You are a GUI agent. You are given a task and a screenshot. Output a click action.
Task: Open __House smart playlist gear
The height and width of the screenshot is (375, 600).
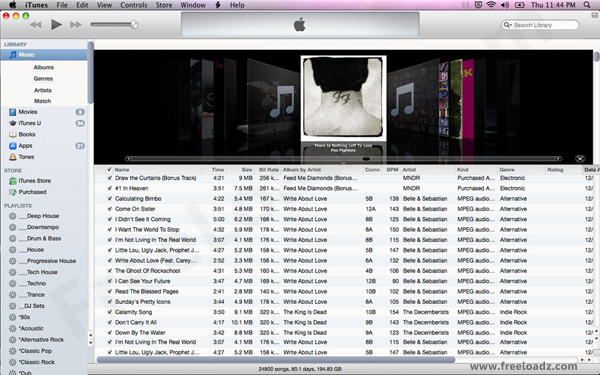[x=13, y=250]
